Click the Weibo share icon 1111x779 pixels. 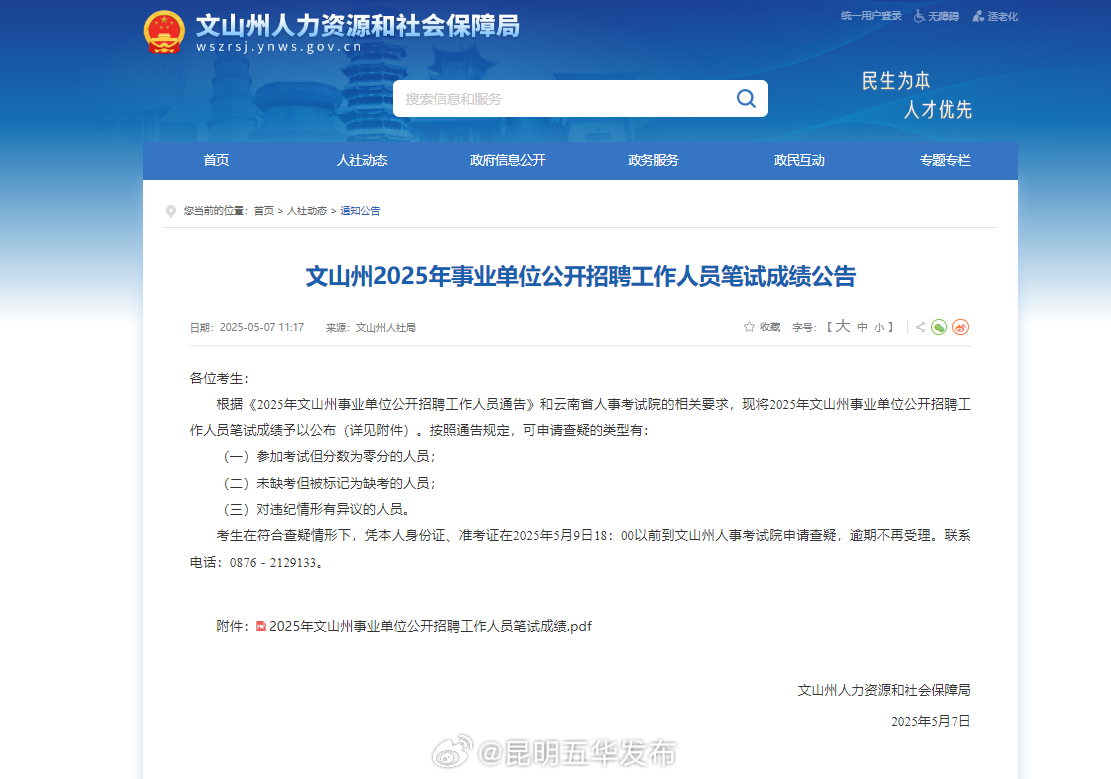pos(960,327)
